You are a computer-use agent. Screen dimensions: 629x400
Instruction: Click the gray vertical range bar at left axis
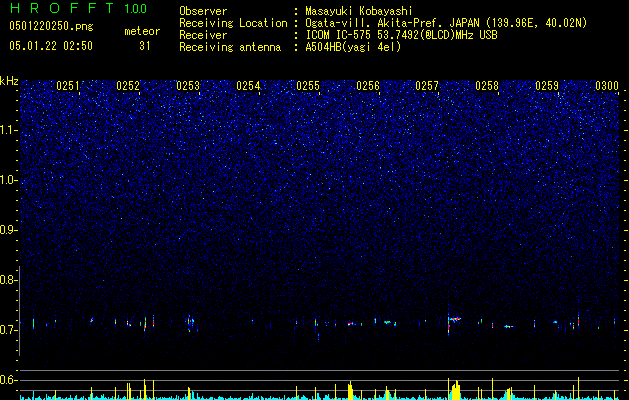coord(19,311)
